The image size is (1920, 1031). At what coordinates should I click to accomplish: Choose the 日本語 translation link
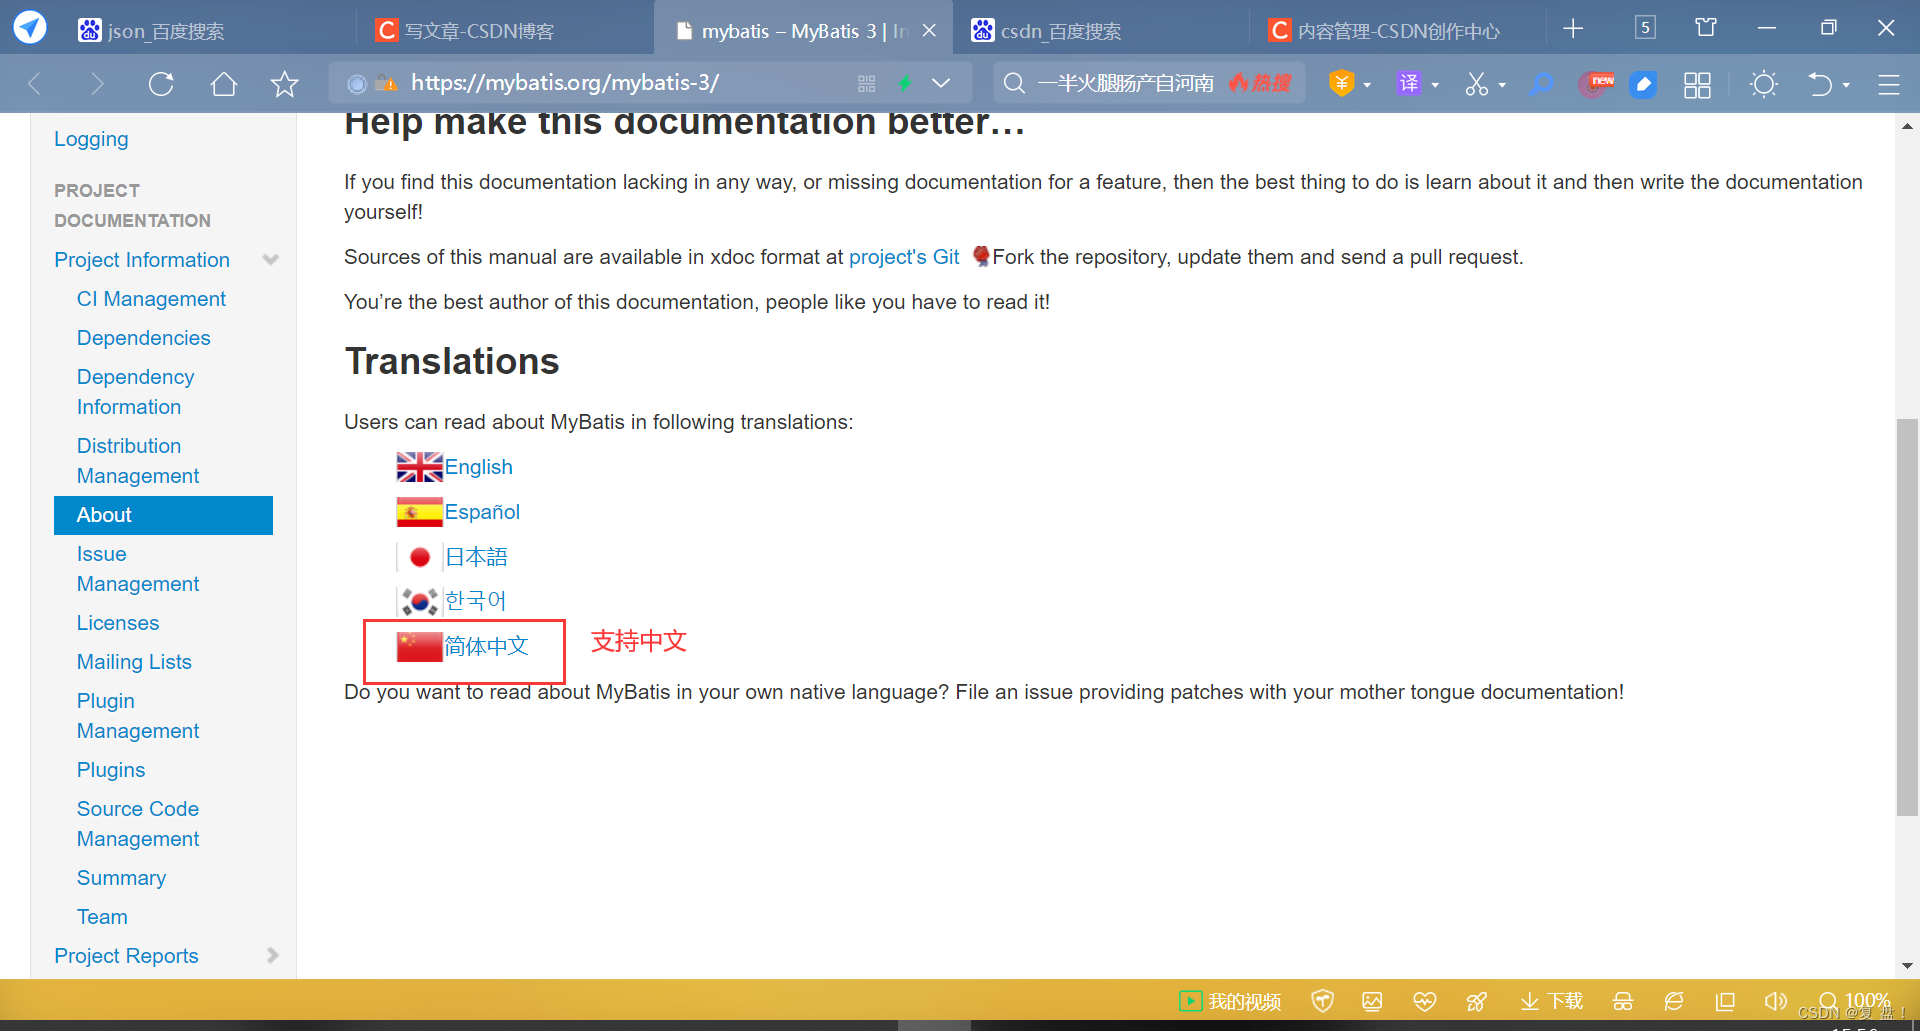point(476,557)
